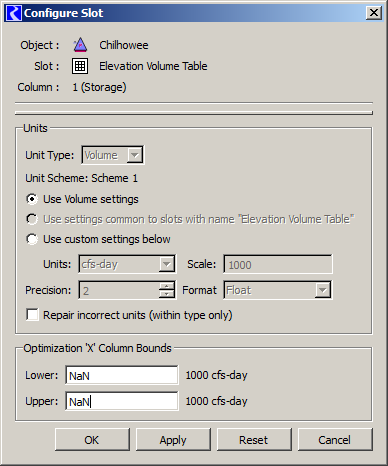
Task: Click the Optimization 'X' Column Bounds group title
Action: (97, 348)
